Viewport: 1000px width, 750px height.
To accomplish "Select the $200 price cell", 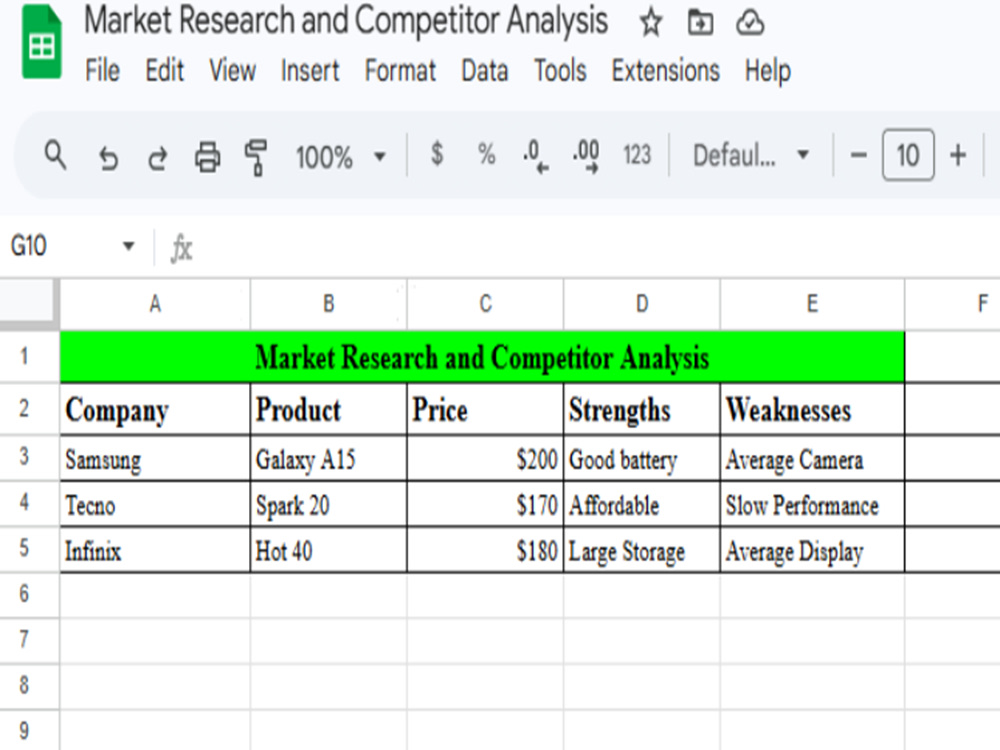I will click(x=485, y=459).
